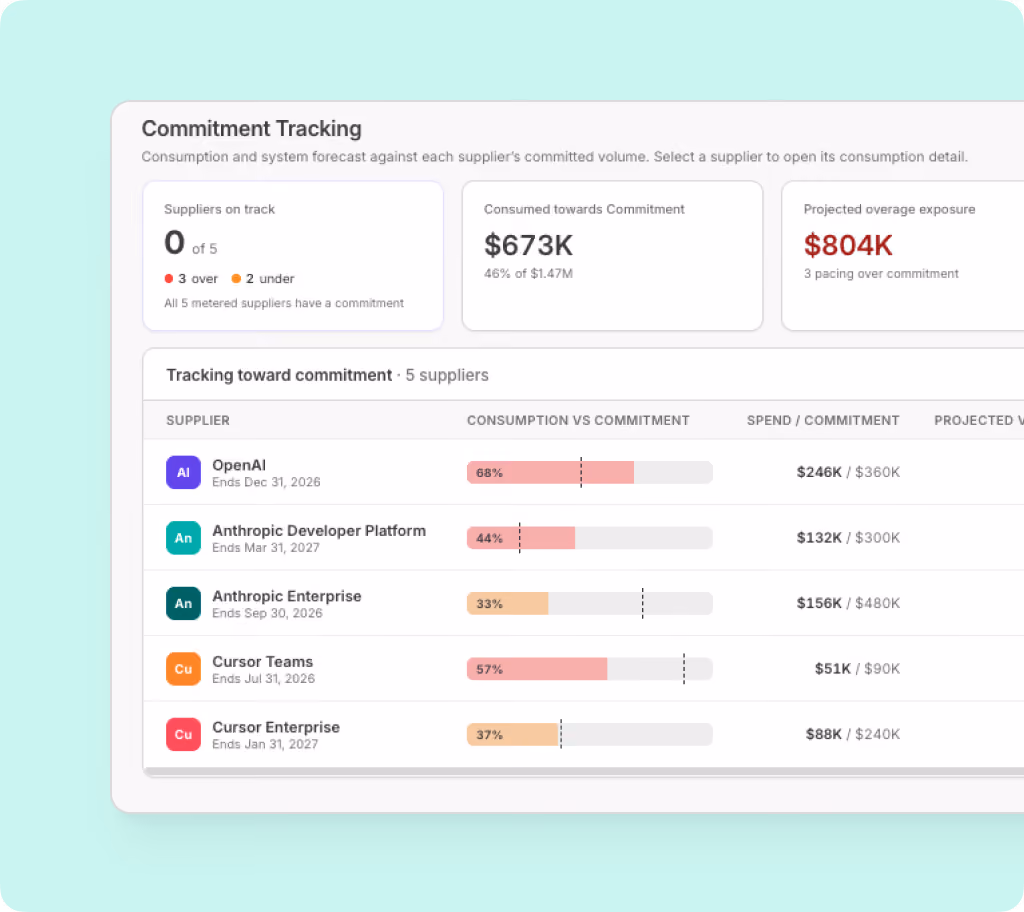This screenshot has height=912, width=1024.
Task: Click the SUPPLIER column header
Action: (198, 420)
